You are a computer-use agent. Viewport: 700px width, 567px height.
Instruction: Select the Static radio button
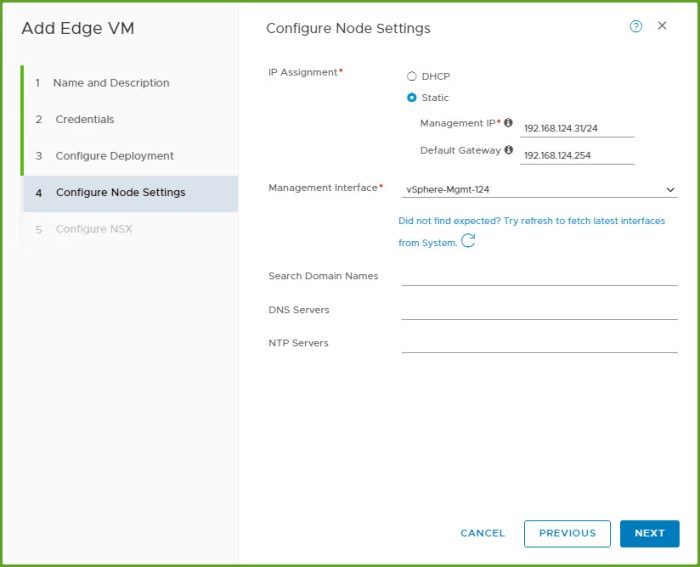411,98
